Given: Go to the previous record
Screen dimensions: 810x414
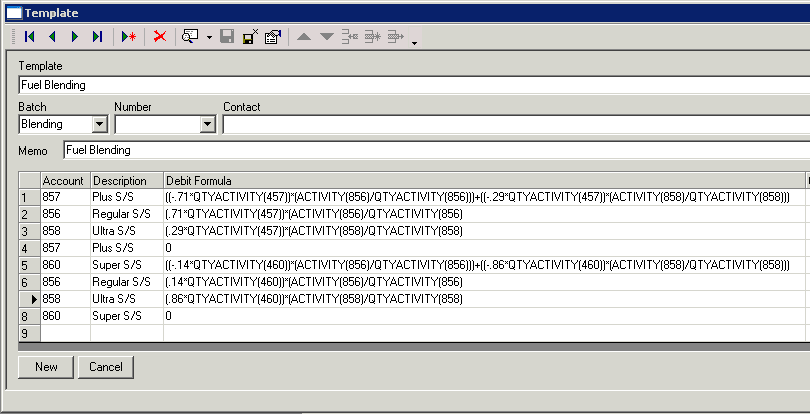Looking at the screenshot, I should [x=52, y=37].
